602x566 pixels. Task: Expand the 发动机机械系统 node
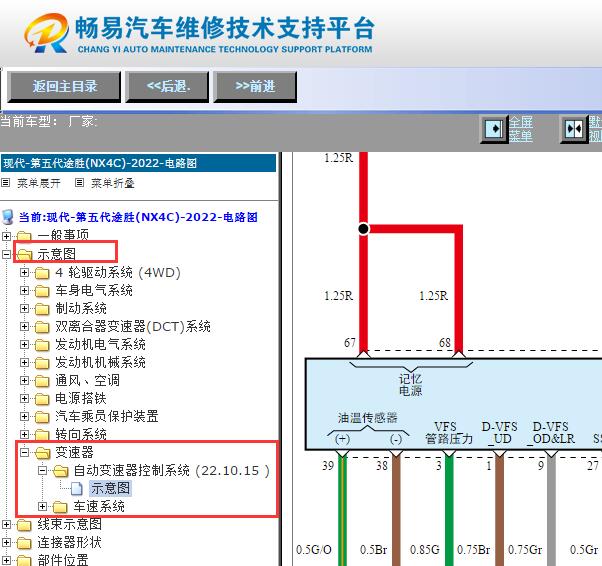(24, 362)
